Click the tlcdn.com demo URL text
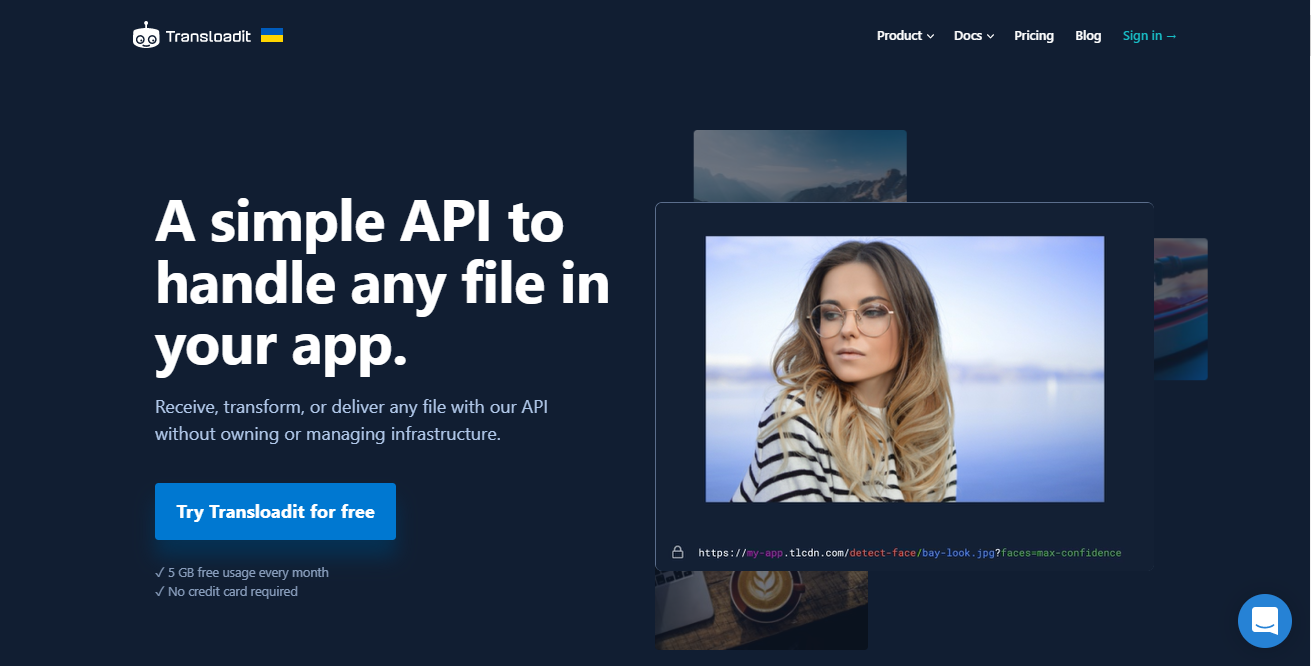The width and height of the screenshot is (1311, 666). pyautogui.click(x=910, y=553)
